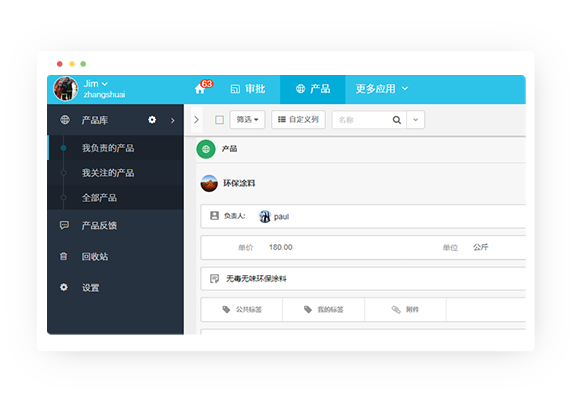Open 设置 settings in sidebar
This screenshot has height=400, width=570.
click(91, 288)
